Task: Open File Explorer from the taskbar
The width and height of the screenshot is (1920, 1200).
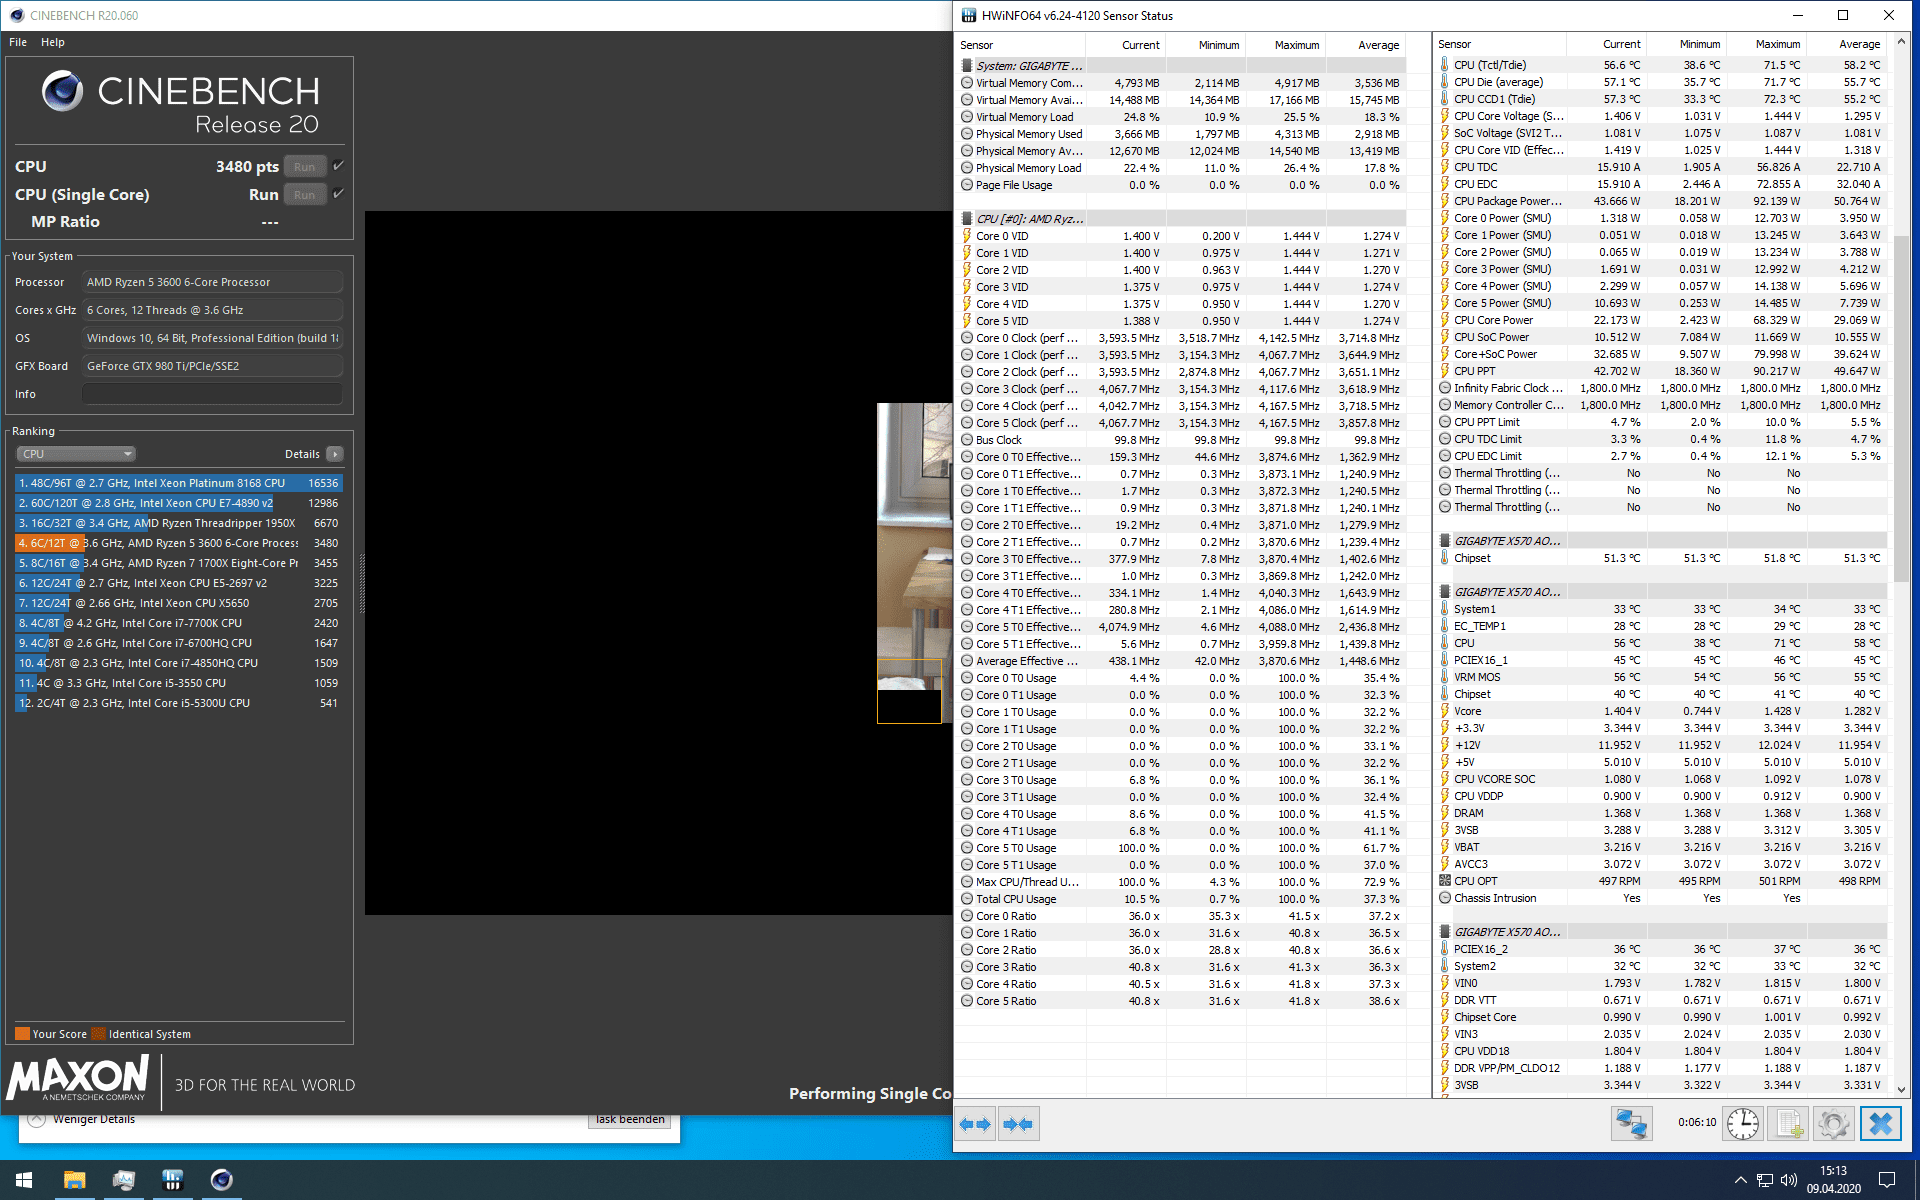Action: tap(74, 1180)
